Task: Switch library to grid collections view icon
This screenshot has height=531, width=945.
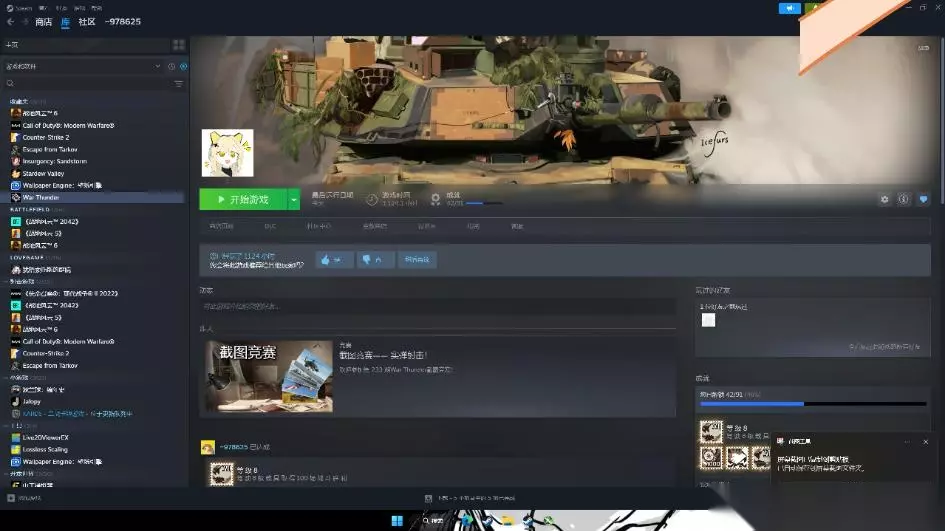Action: coord(179,45)
